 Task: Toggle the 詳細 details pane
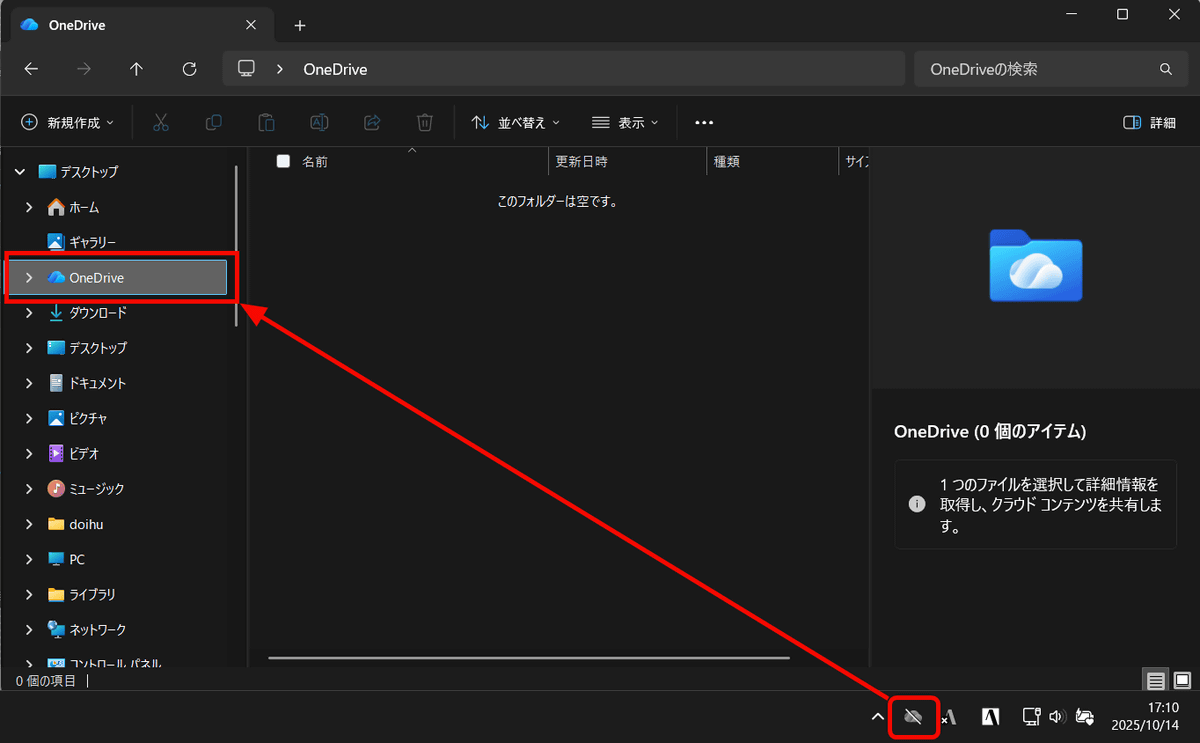(1149, 122)
